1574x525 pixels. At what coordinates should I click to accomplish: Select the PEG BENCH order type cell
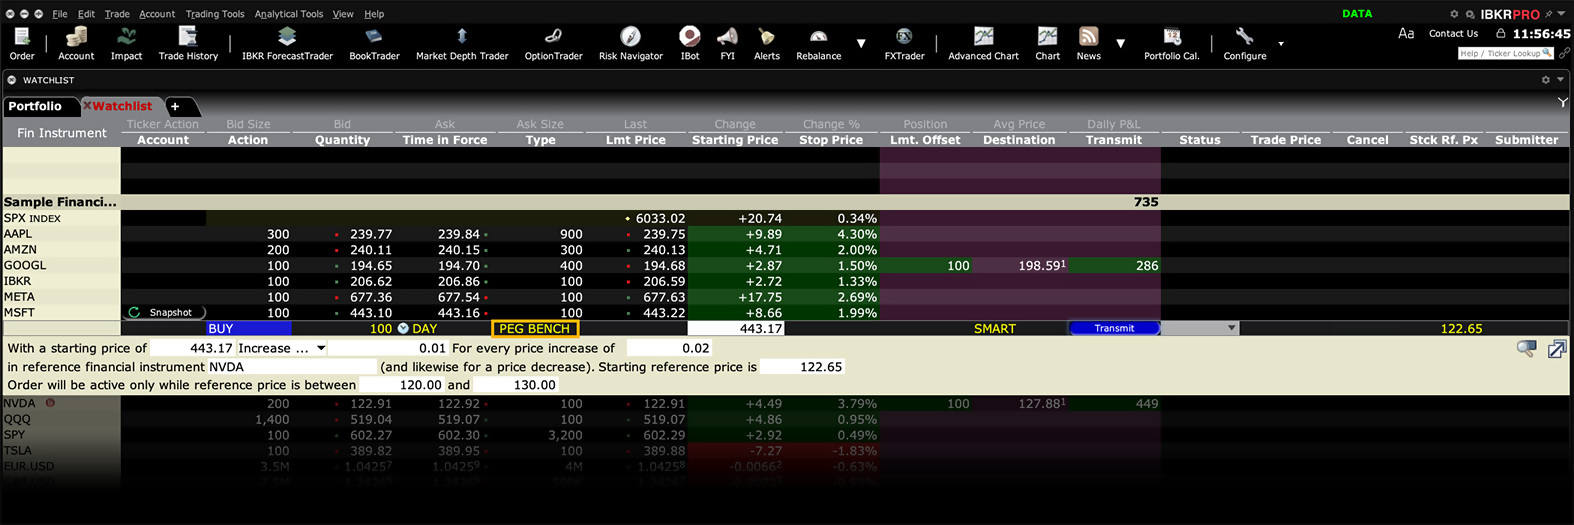click(534, 328)
